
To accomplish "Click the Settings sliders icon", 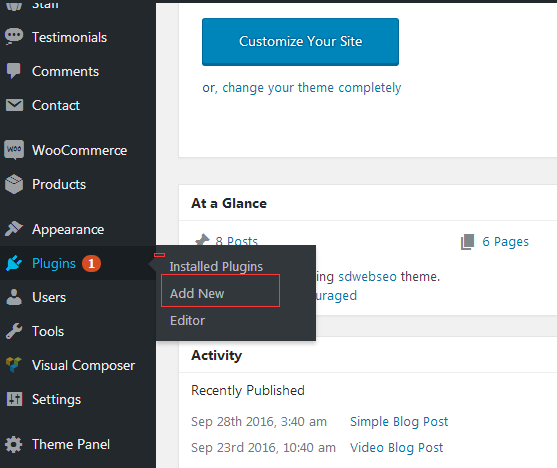I will click(14, 399).
